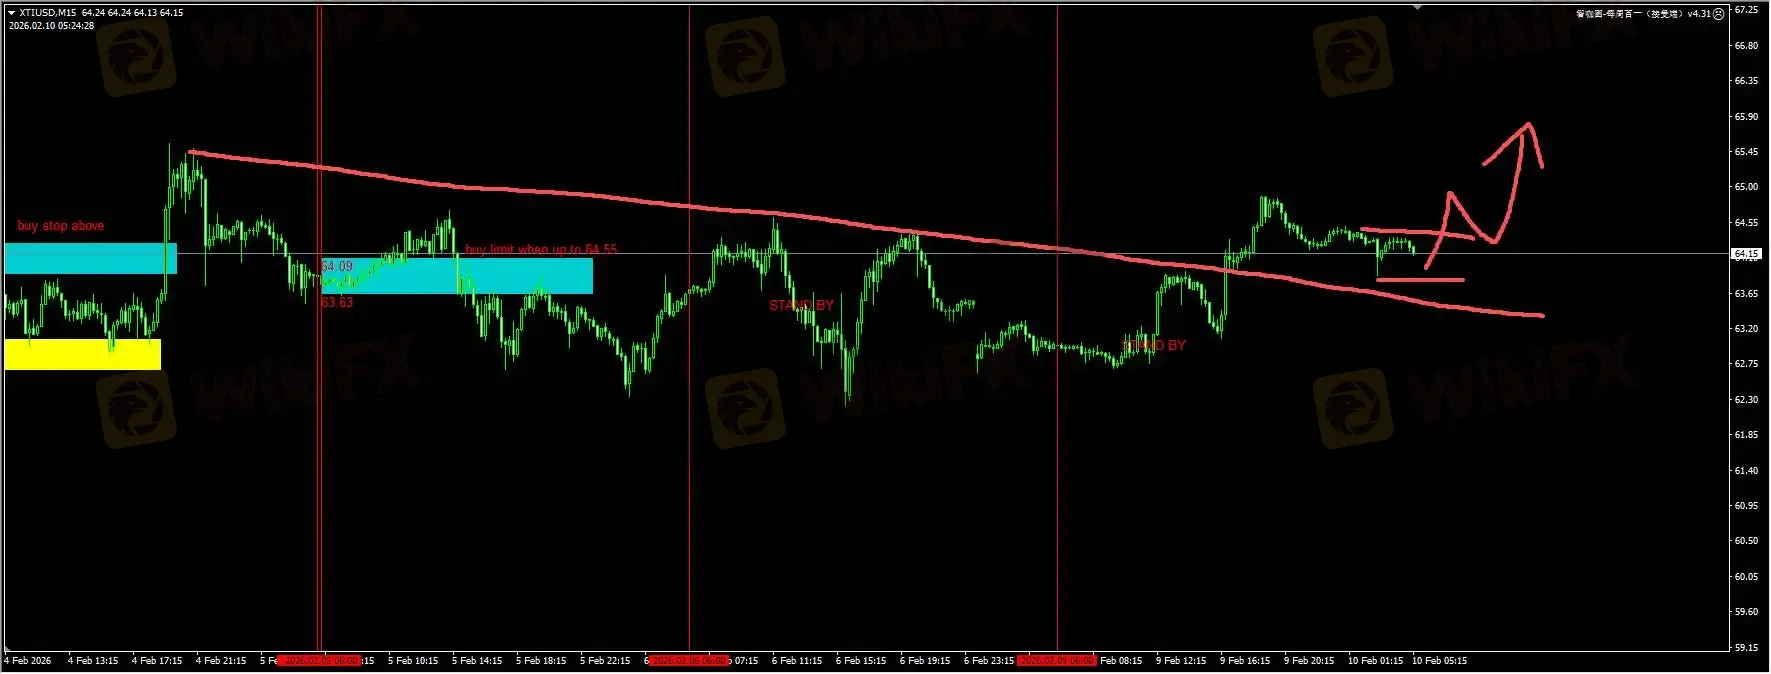Select the 64.09 price text label
Screen dimensions: 1771x674
(x=337, y=266)
